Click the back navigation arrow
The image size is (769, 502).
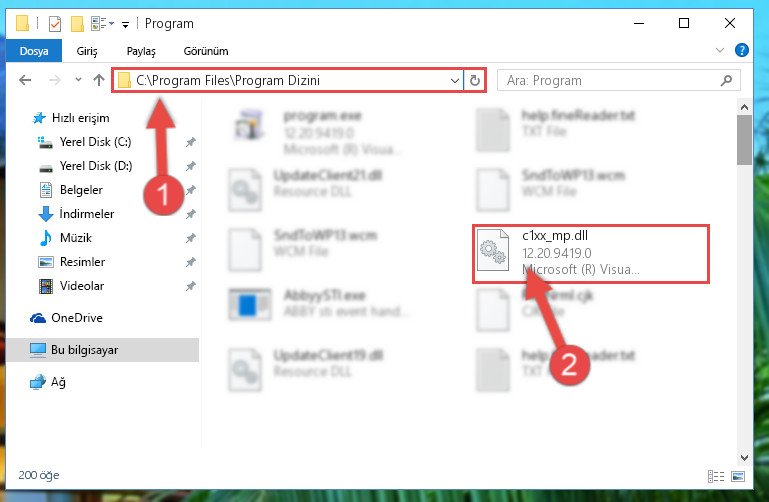[x=25, y=80]
